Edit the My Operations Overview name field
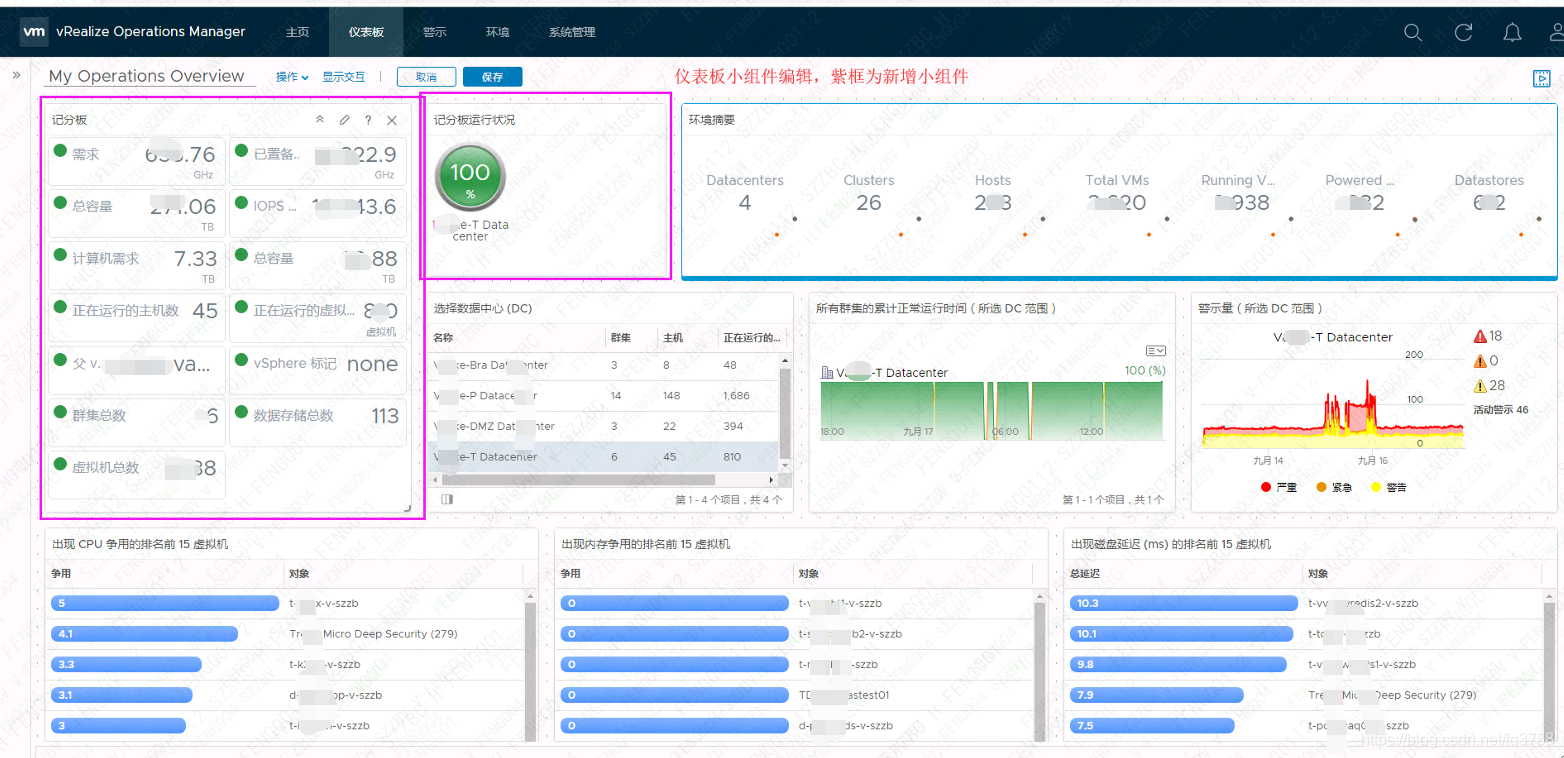 [150, 76]
